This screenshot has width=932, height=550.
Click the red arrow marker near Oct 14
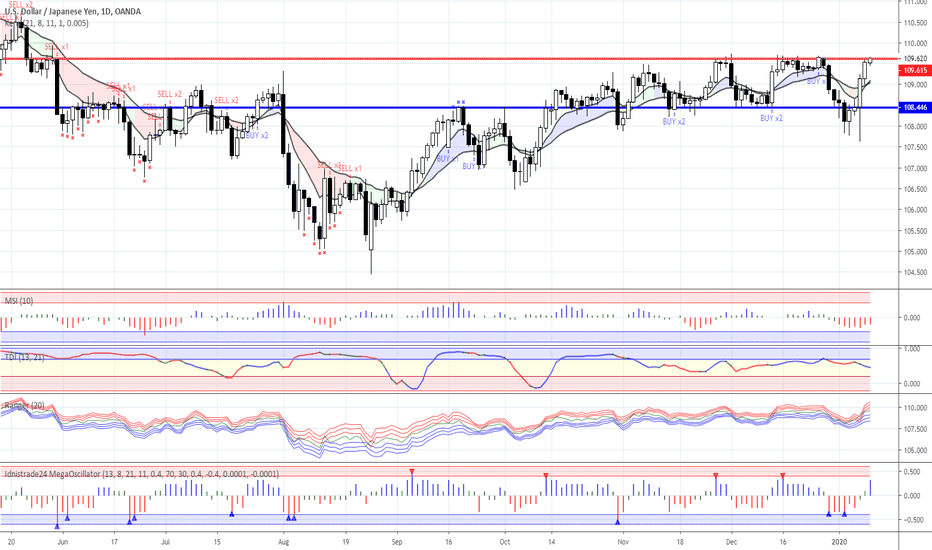click(x=545, y=475)
